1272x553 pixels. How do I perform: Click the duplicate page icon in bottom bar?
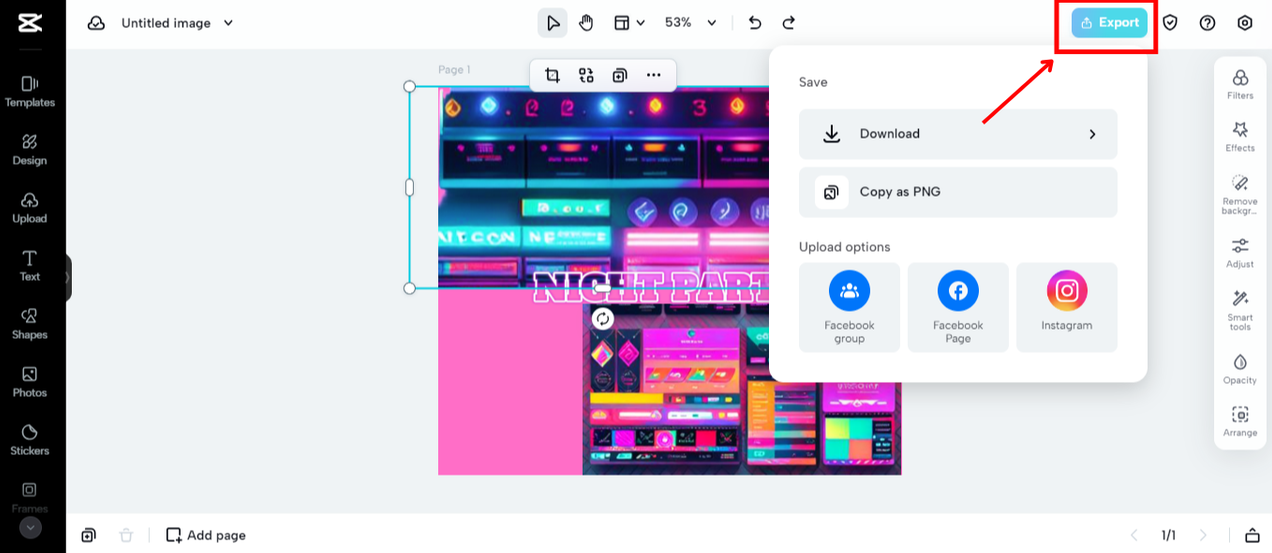tap(89, 535)
